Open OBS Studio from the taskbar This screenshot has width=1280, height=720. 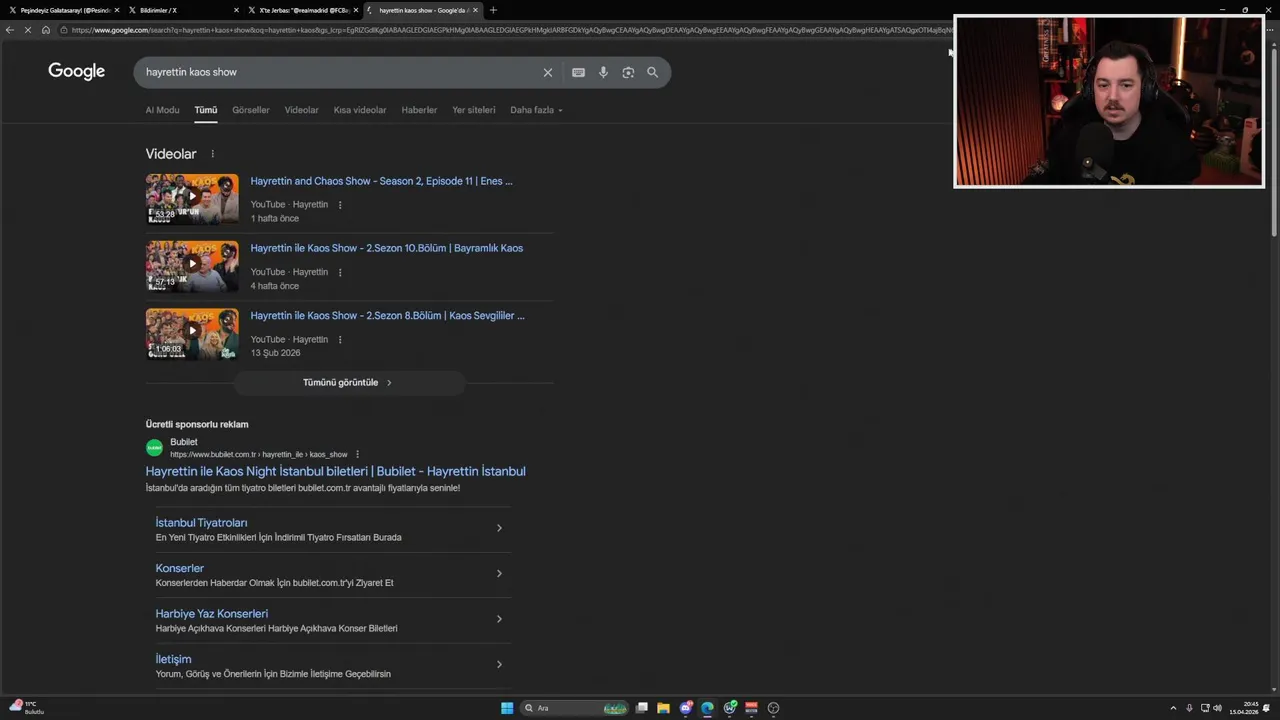point(773,708)
